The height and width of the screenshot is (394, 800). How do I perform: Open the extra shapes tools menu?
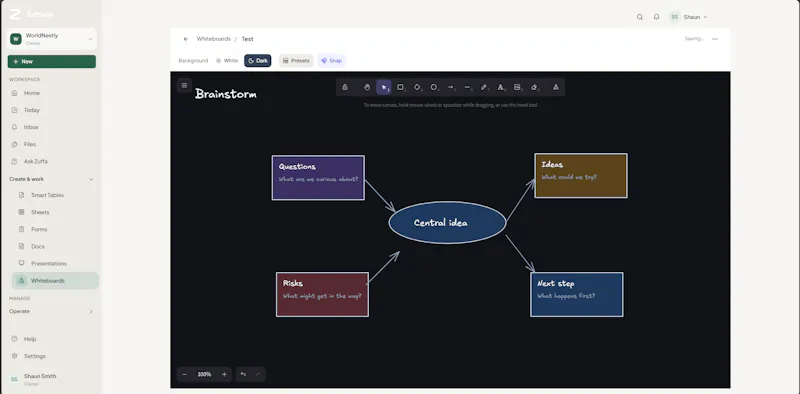[x=556, y=87]
